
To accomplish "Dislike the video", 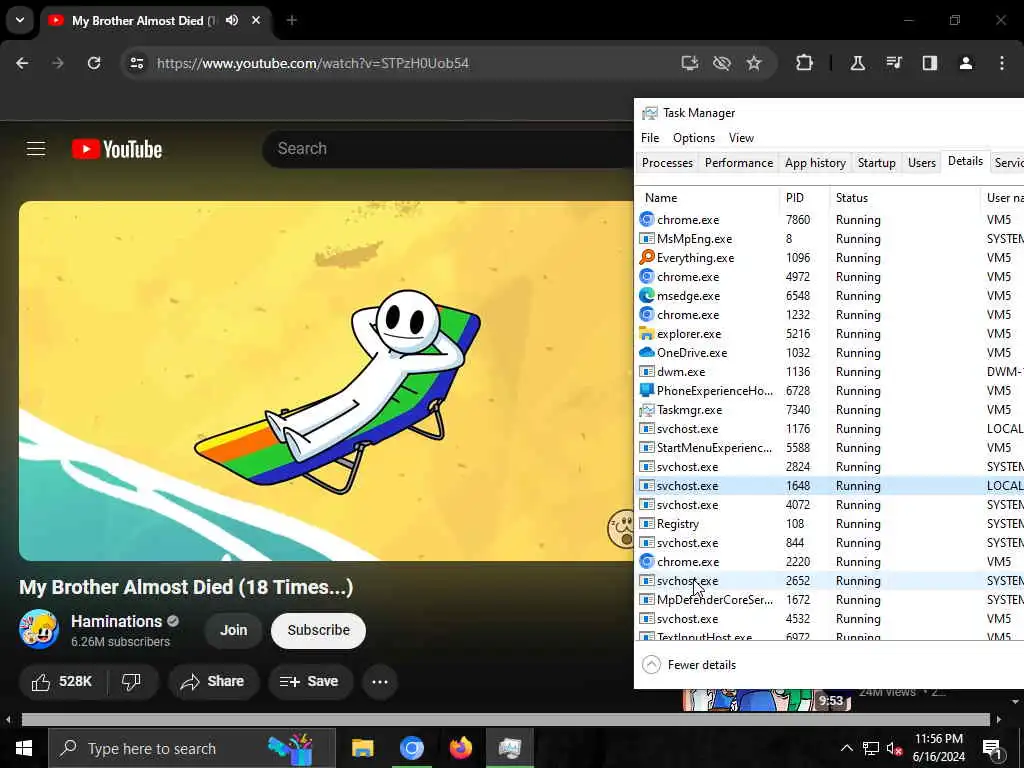I will pyautogui.click(x=131, y=682).
